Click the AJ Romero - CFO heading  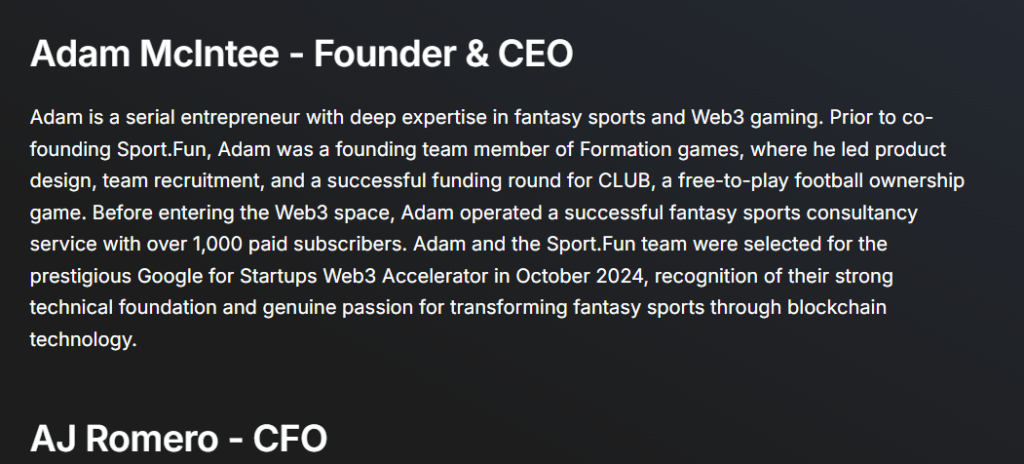click(x=178, y=438)
